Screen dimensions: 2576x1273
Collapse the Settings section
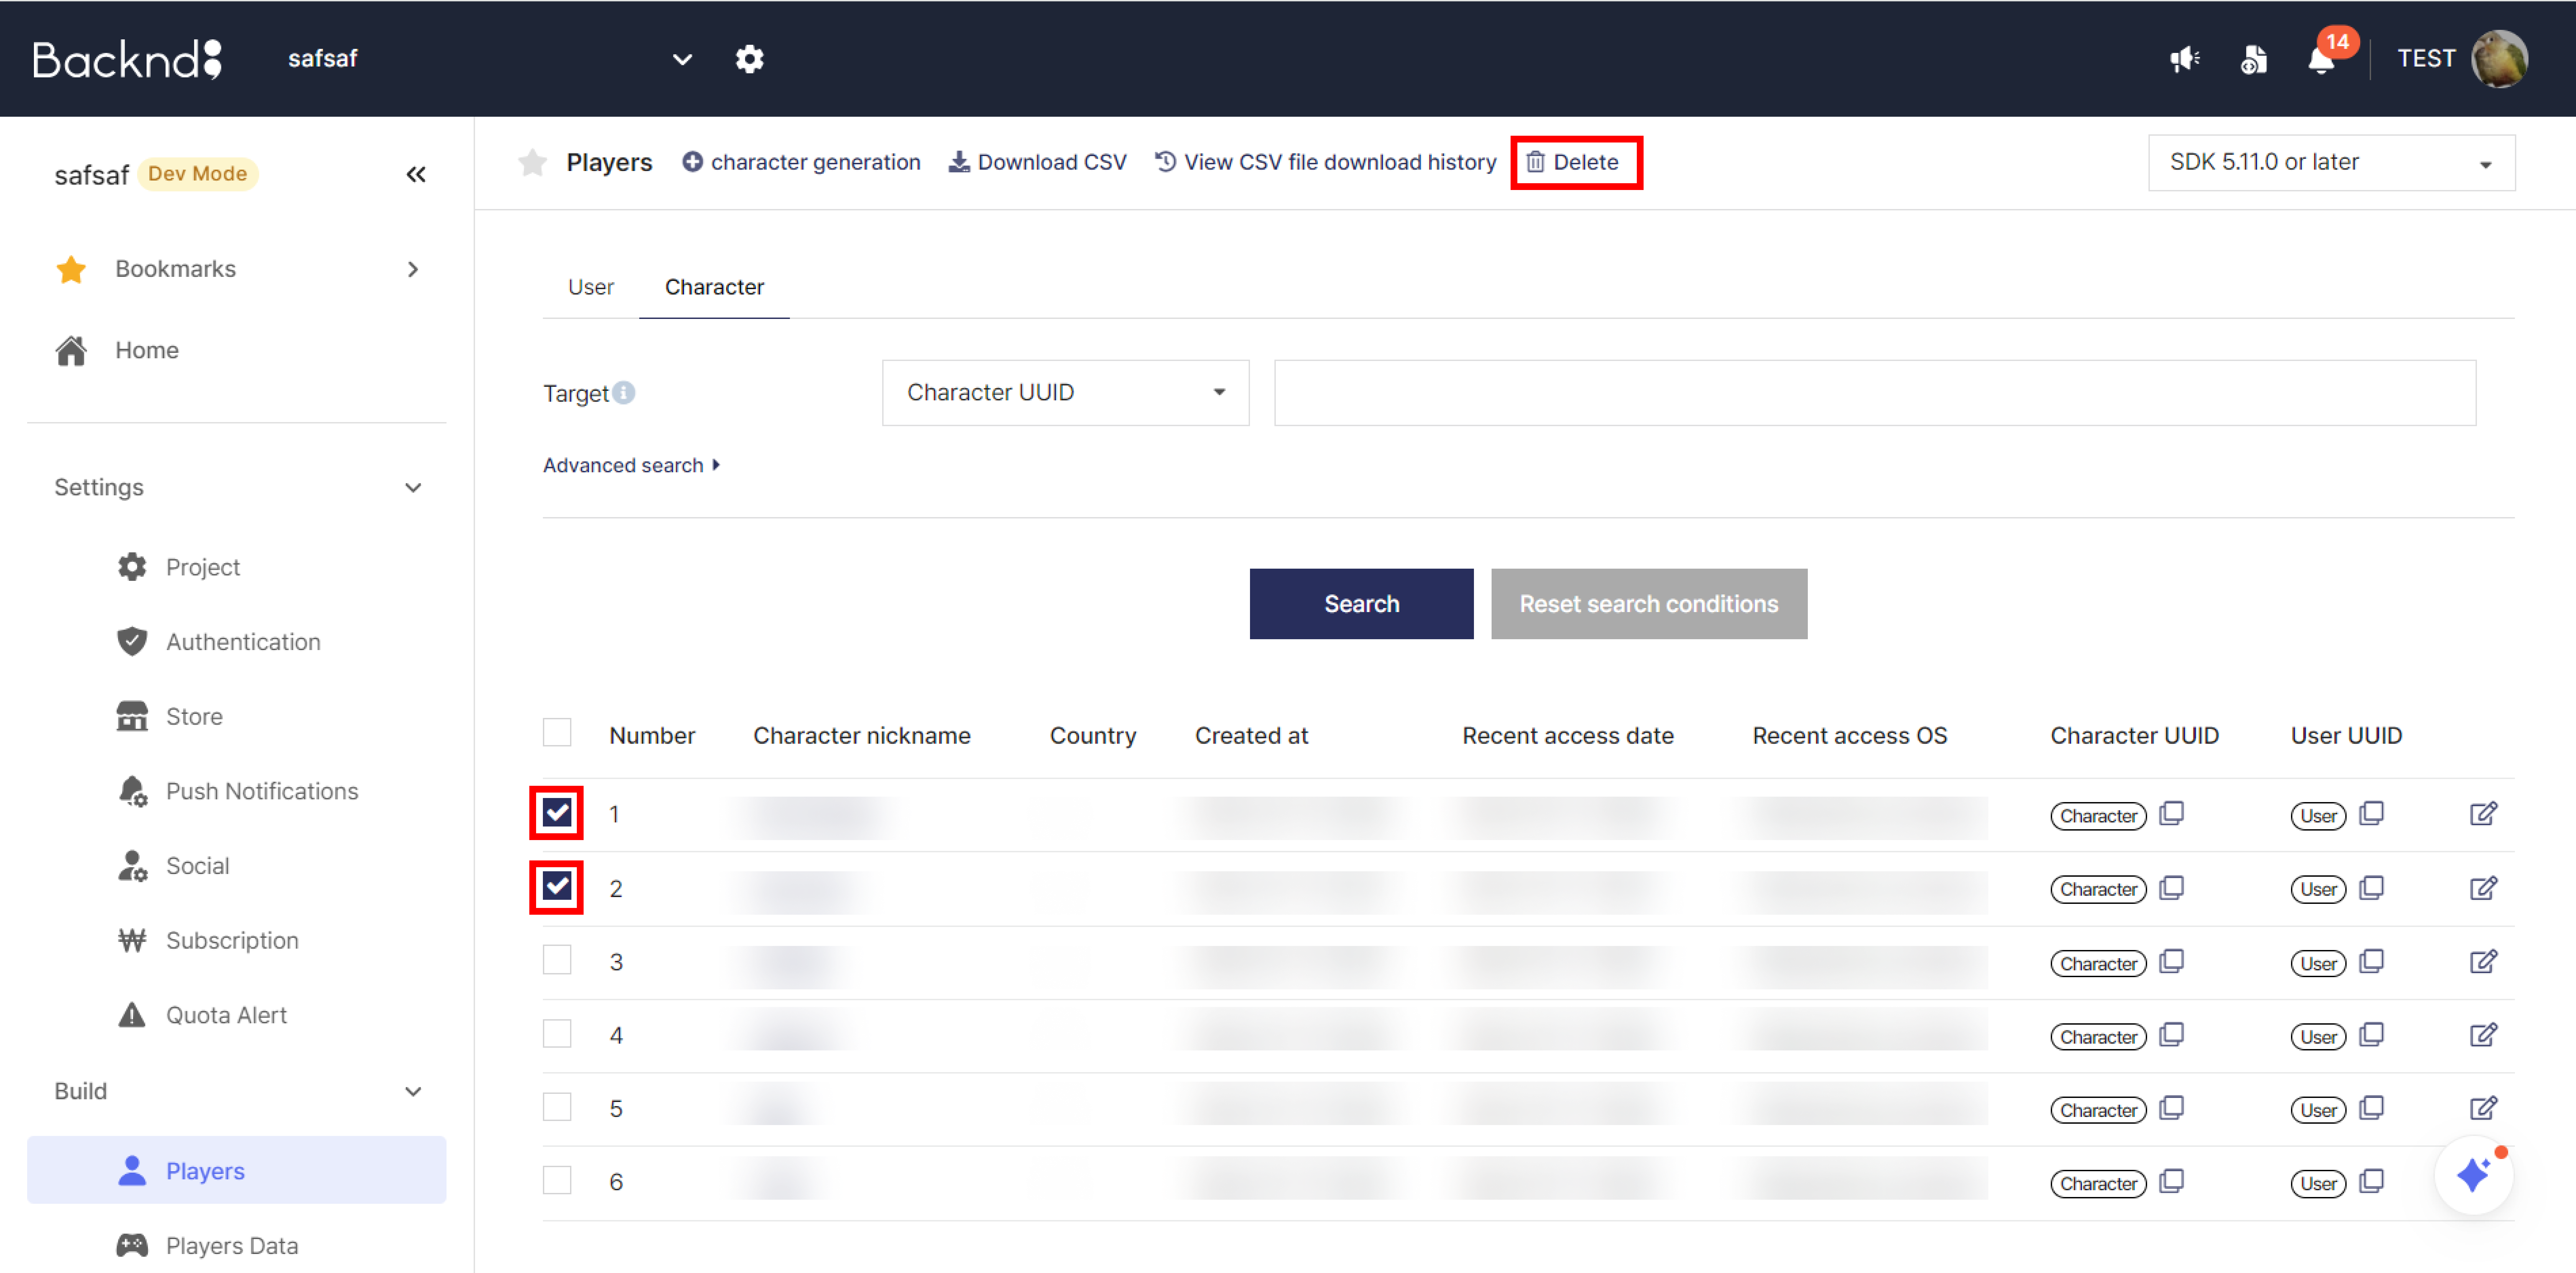[413, 488]
